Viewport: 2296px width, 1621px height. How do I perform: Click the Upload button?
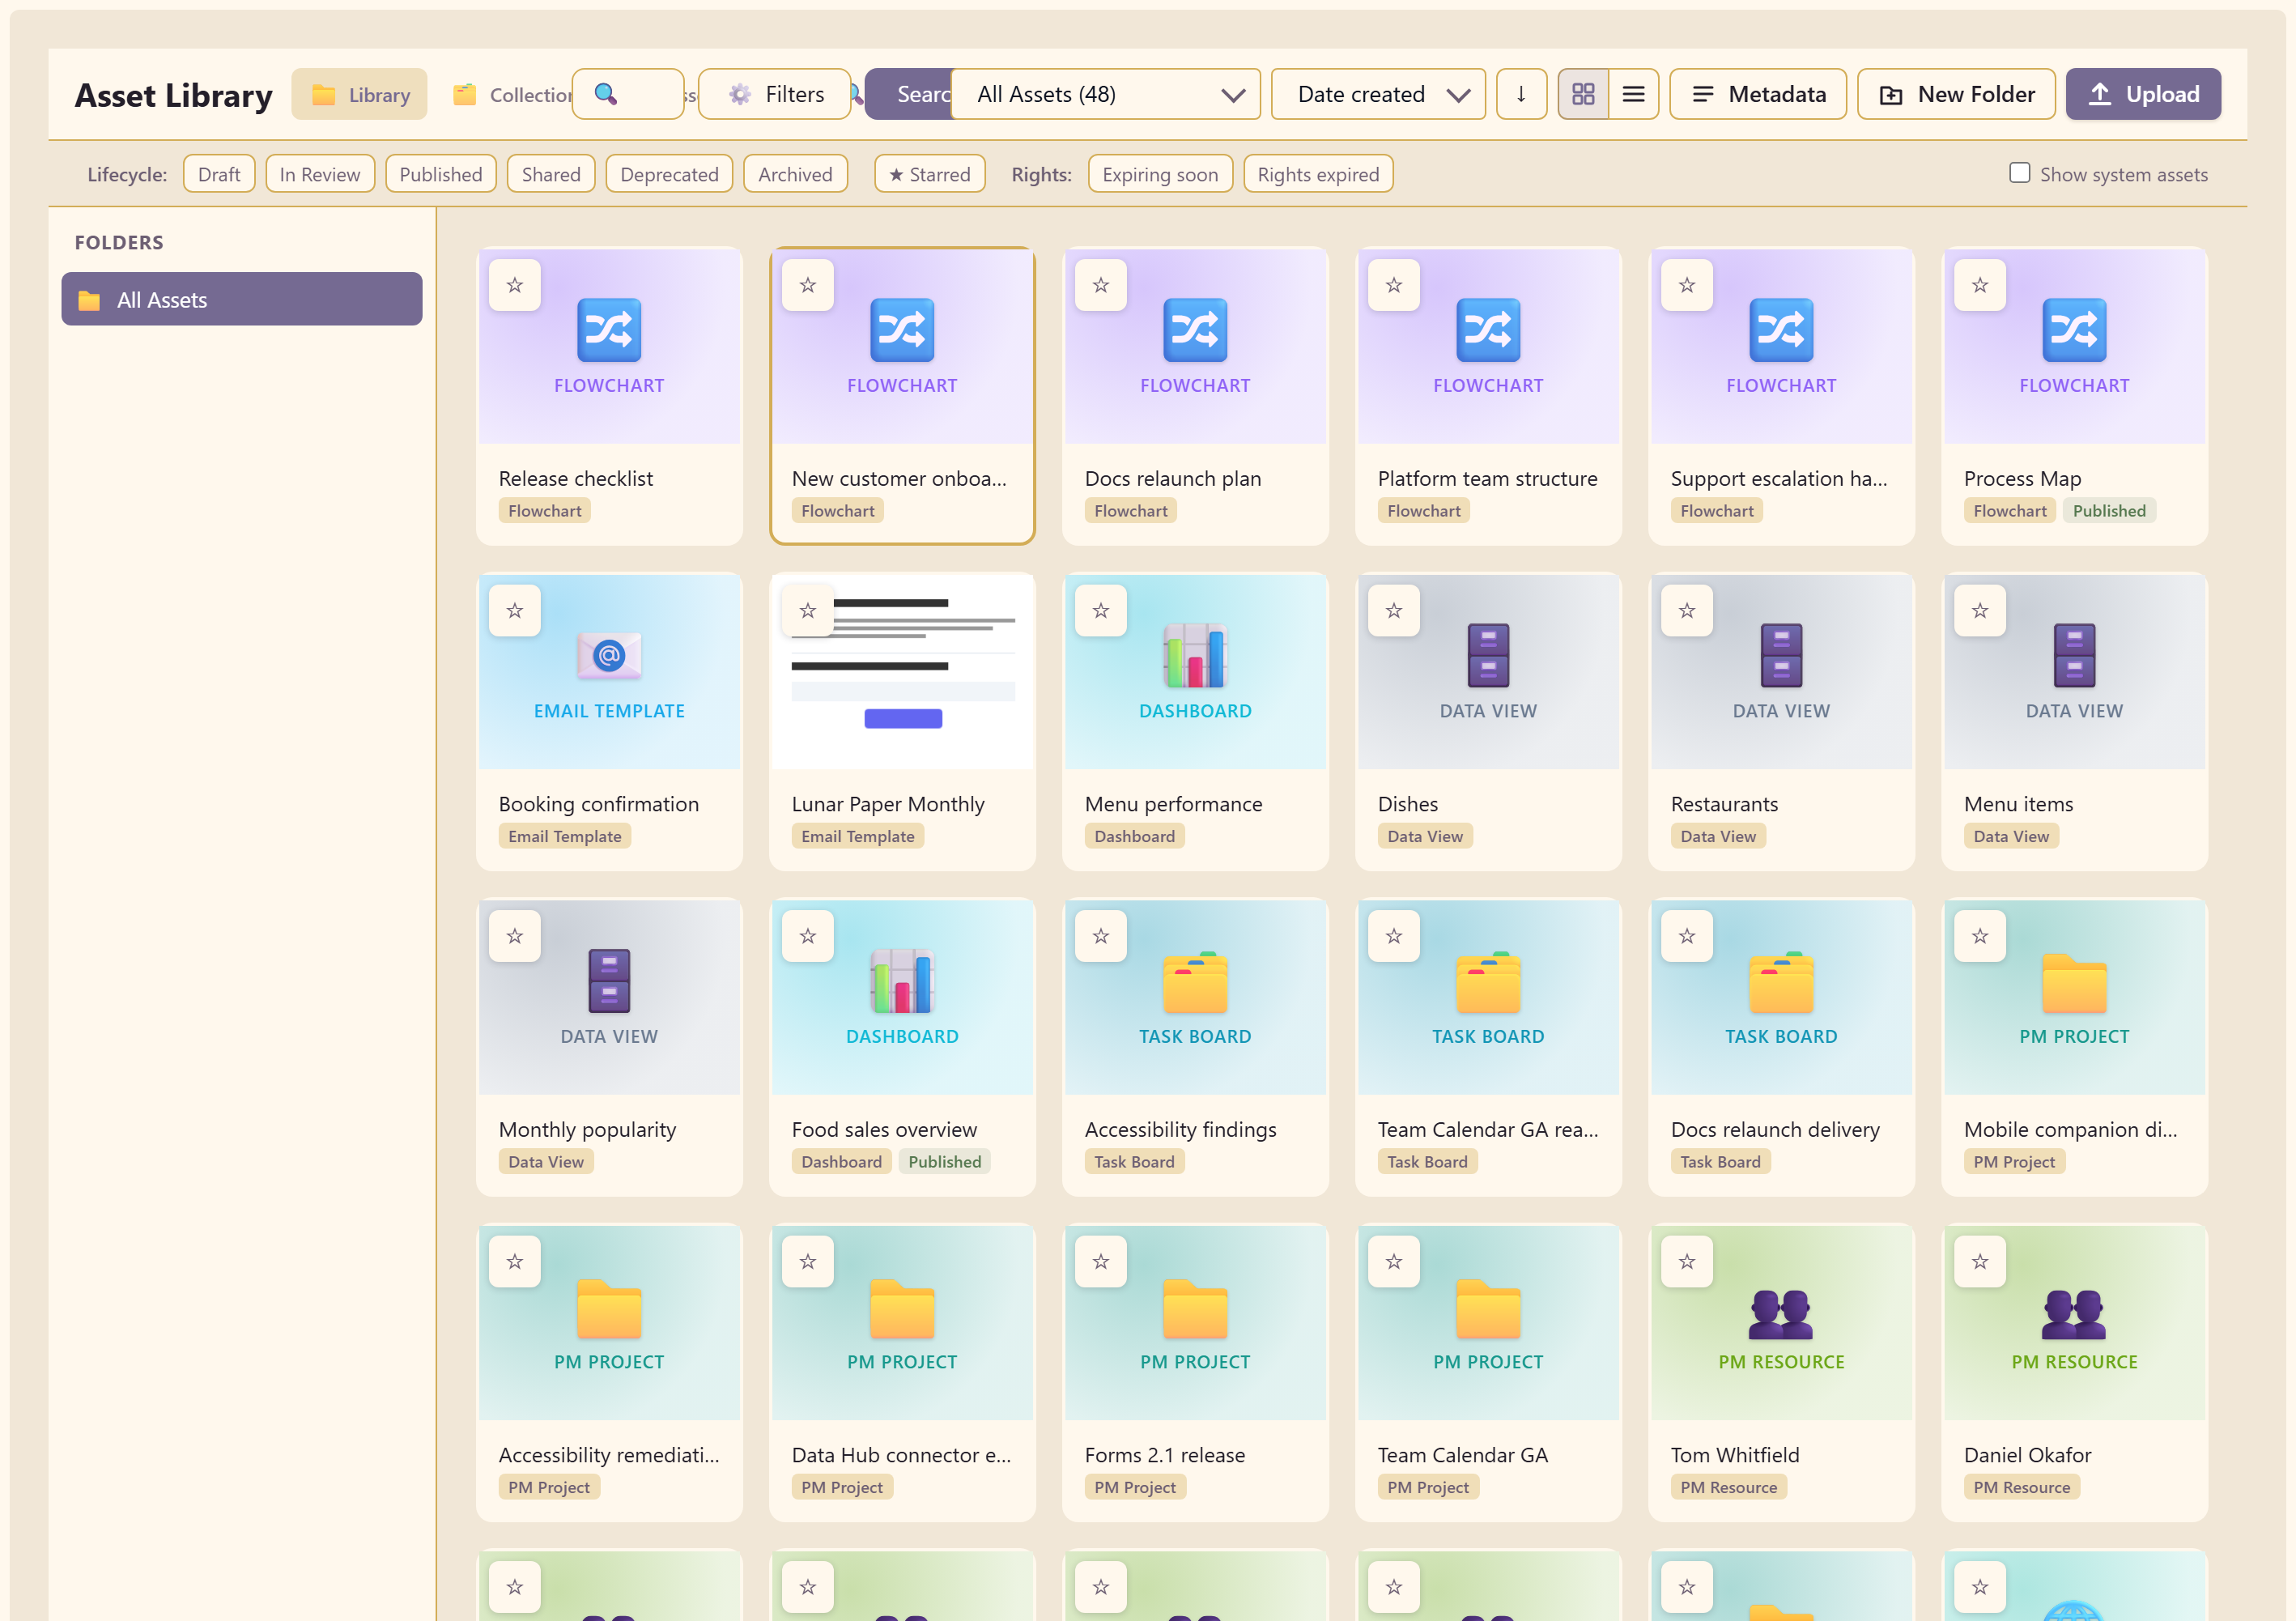[2142, 94]
